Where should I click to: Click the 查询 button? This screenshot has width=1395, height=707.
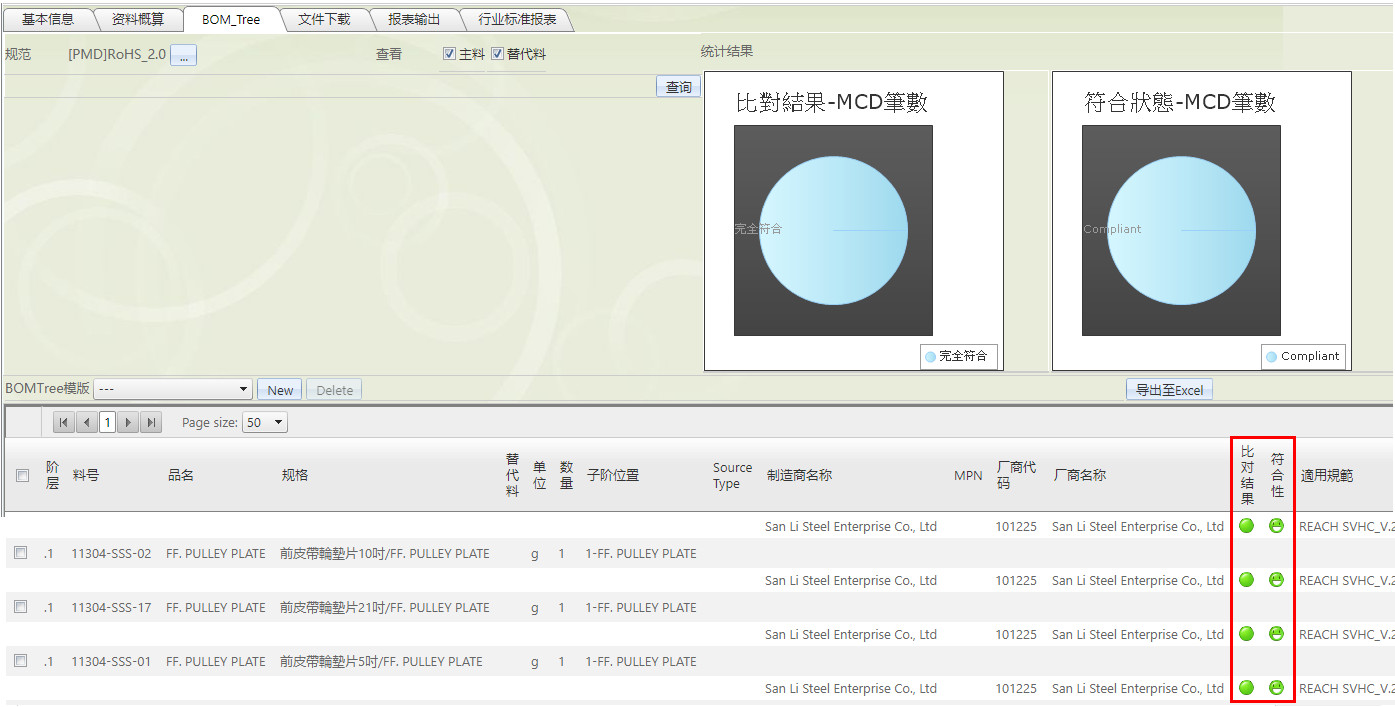pyautogui.click(x=679, y=87)
